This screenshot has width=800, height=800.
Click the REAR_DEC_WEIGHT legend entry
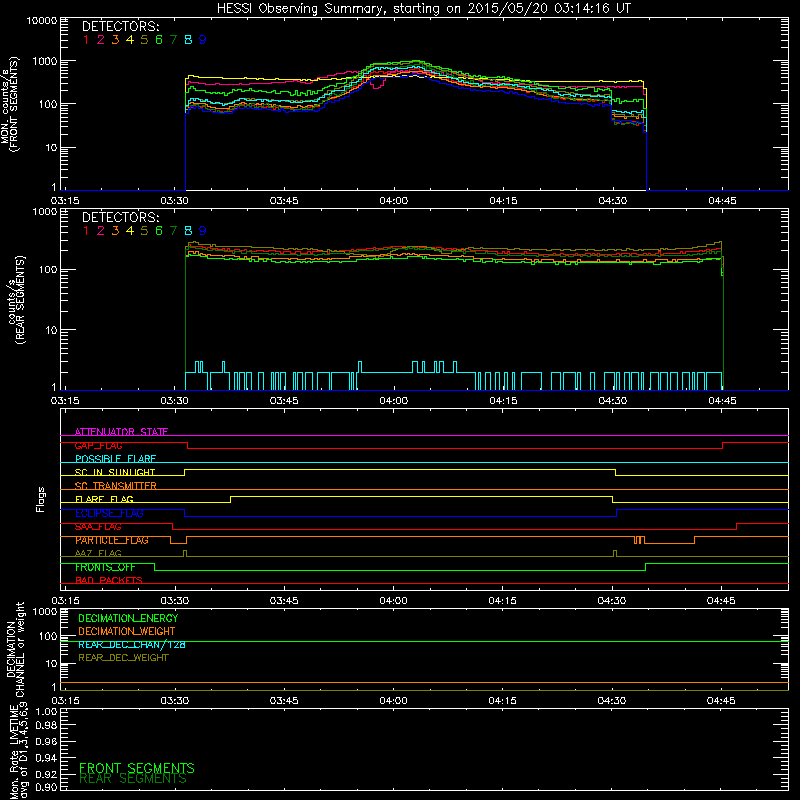pos(123,658)
